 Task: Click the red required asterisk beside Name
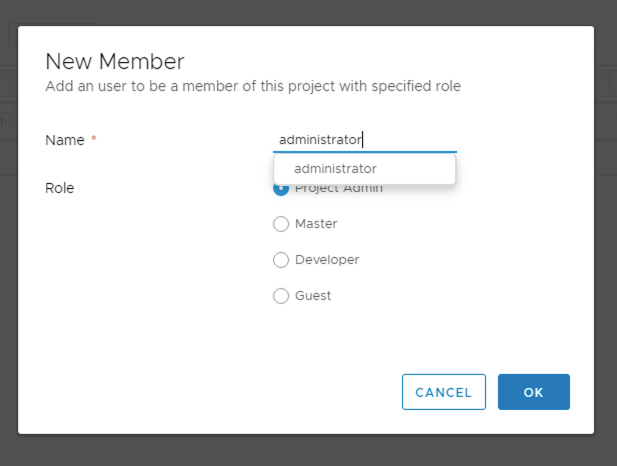tap(94, 140)
